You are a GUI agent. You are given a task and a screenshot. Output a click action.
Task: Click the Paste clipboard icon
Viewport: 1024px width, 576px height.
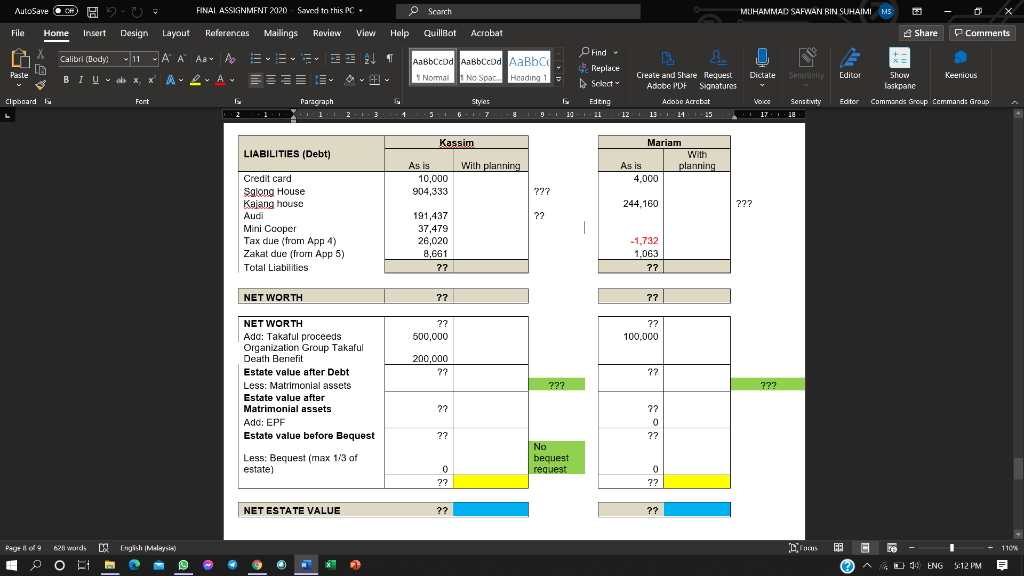coord(19,59)
